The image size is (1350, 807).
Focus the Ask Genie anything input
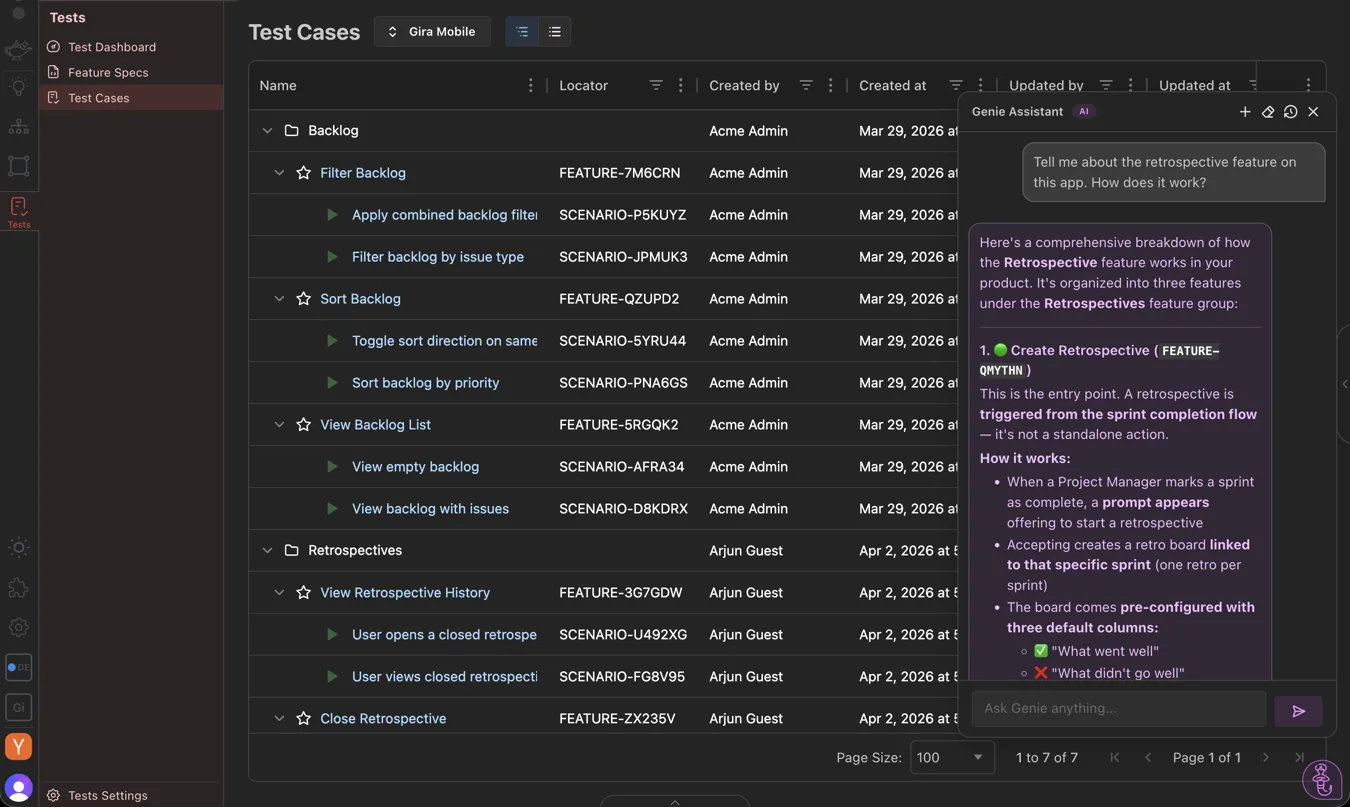(x=1119, y=709)
